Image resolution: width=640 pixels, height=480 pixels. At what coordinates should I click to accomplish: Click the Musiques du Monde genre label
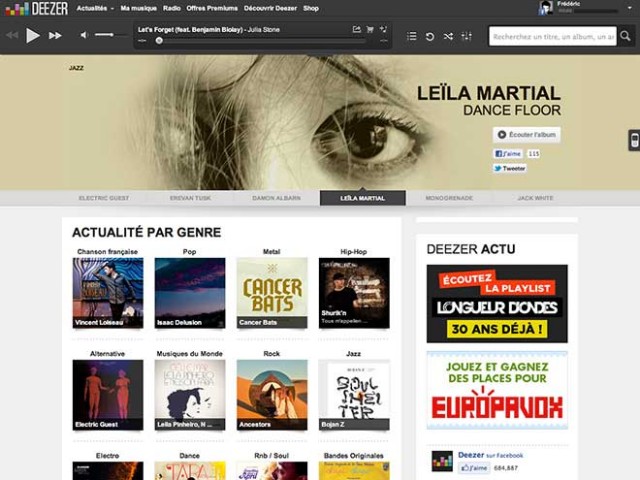click(189, 353)
